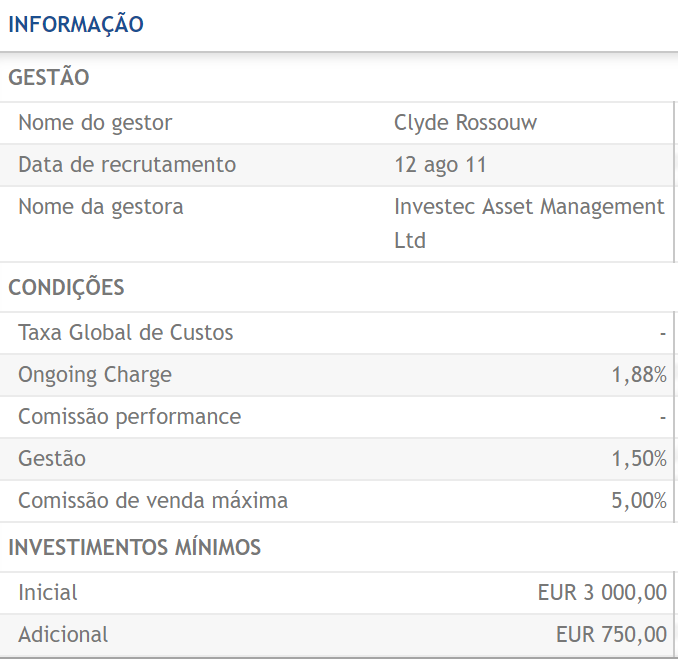Select the EUR 3 000,00 initial amount
Viewport: 678px width, 660px height.
coord(602,593)
